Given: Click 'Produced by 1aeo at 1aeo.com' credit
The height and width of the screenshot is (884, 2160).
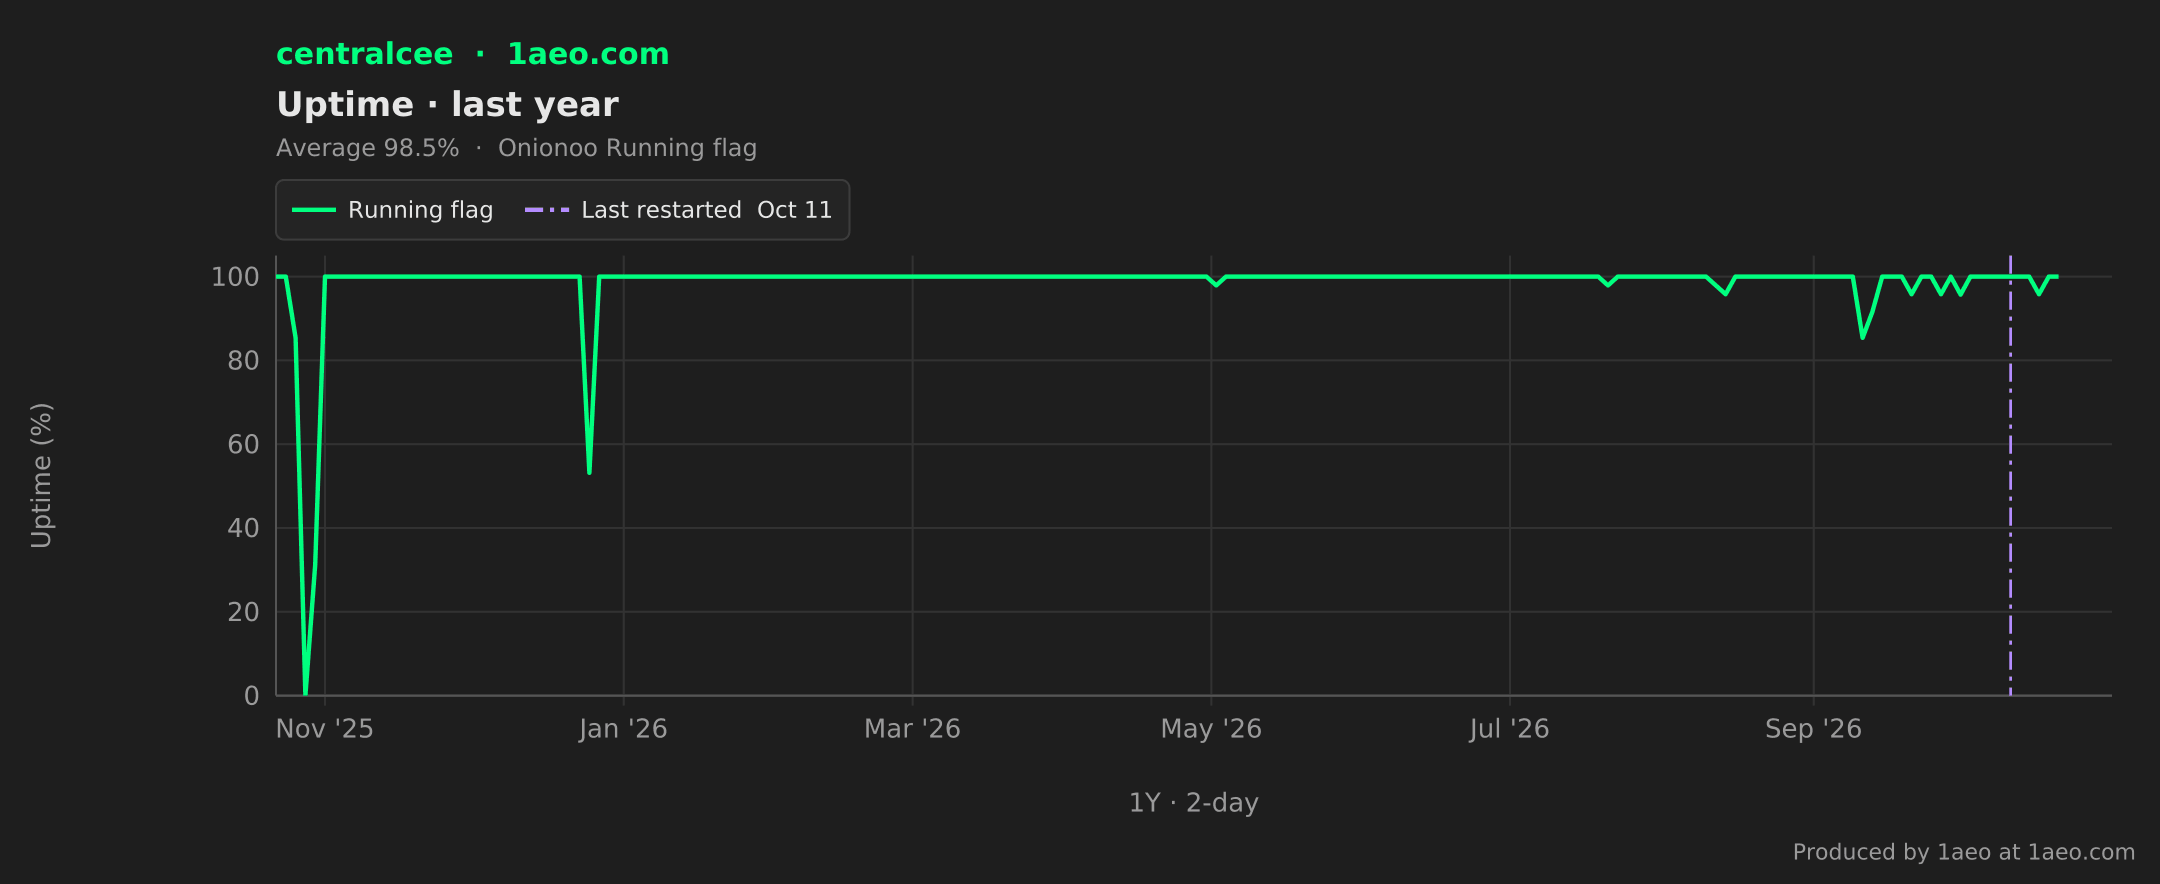Looking at the screenshot, I should click(x=1963, y=852).
